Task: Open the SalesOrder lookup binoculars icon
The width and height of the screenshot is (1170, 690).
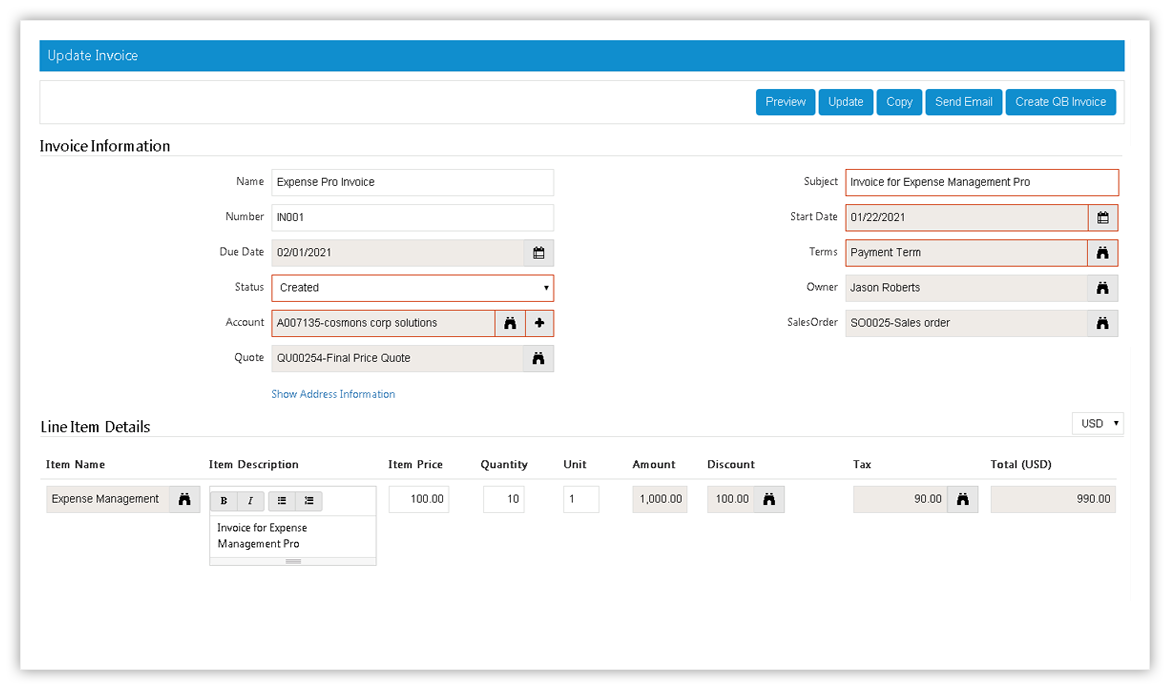Action: 1102,323
